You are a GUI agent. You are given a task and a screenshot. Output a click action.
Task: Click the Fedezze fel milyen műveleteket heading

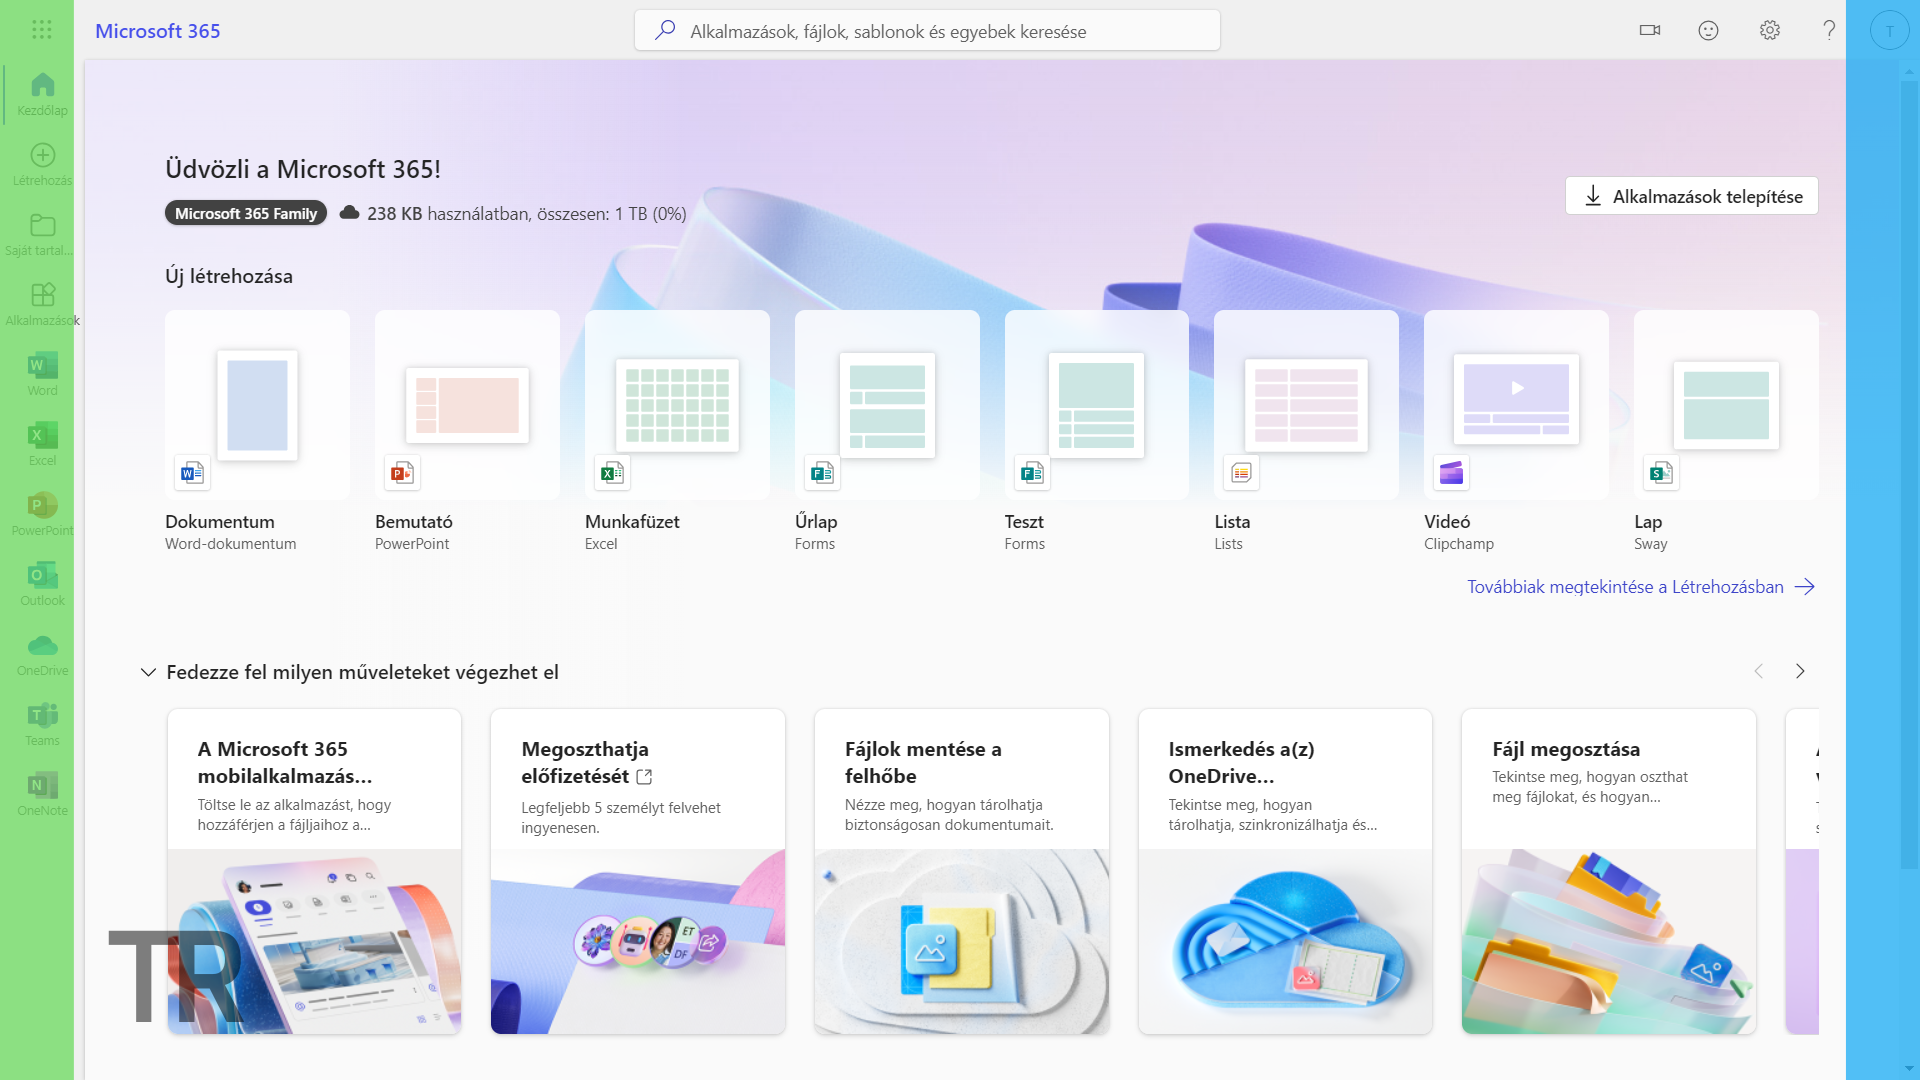point(362,672)
